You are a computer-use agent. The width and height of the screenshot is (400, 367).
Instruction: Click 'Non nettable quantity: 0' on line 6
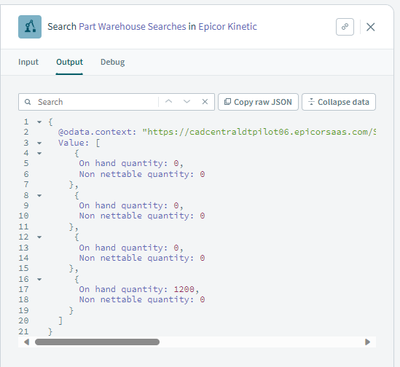coord(142,174)
